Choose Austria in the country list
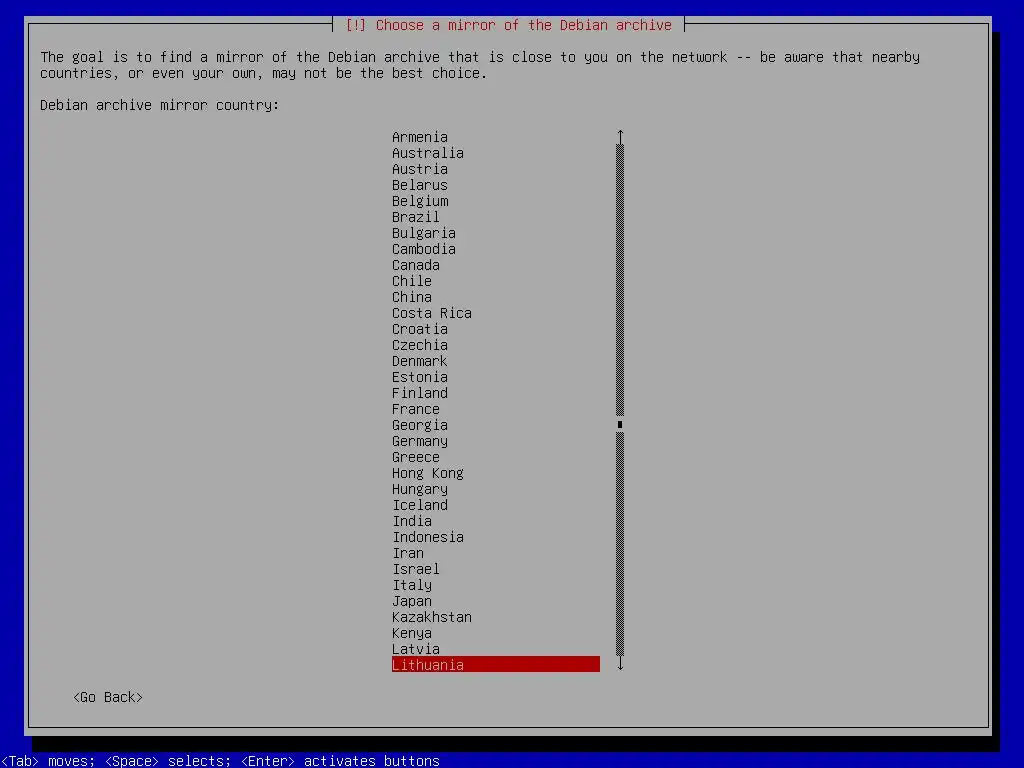 tap(420, 169)
